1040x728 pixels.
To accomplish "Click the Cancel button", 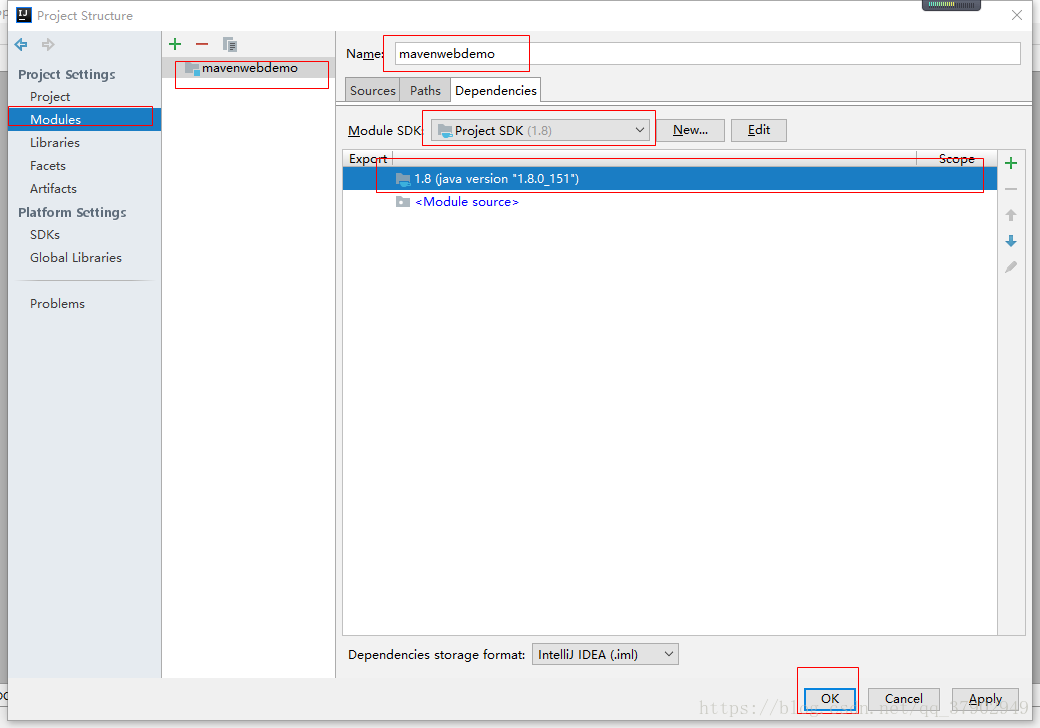I will point(903,699).
